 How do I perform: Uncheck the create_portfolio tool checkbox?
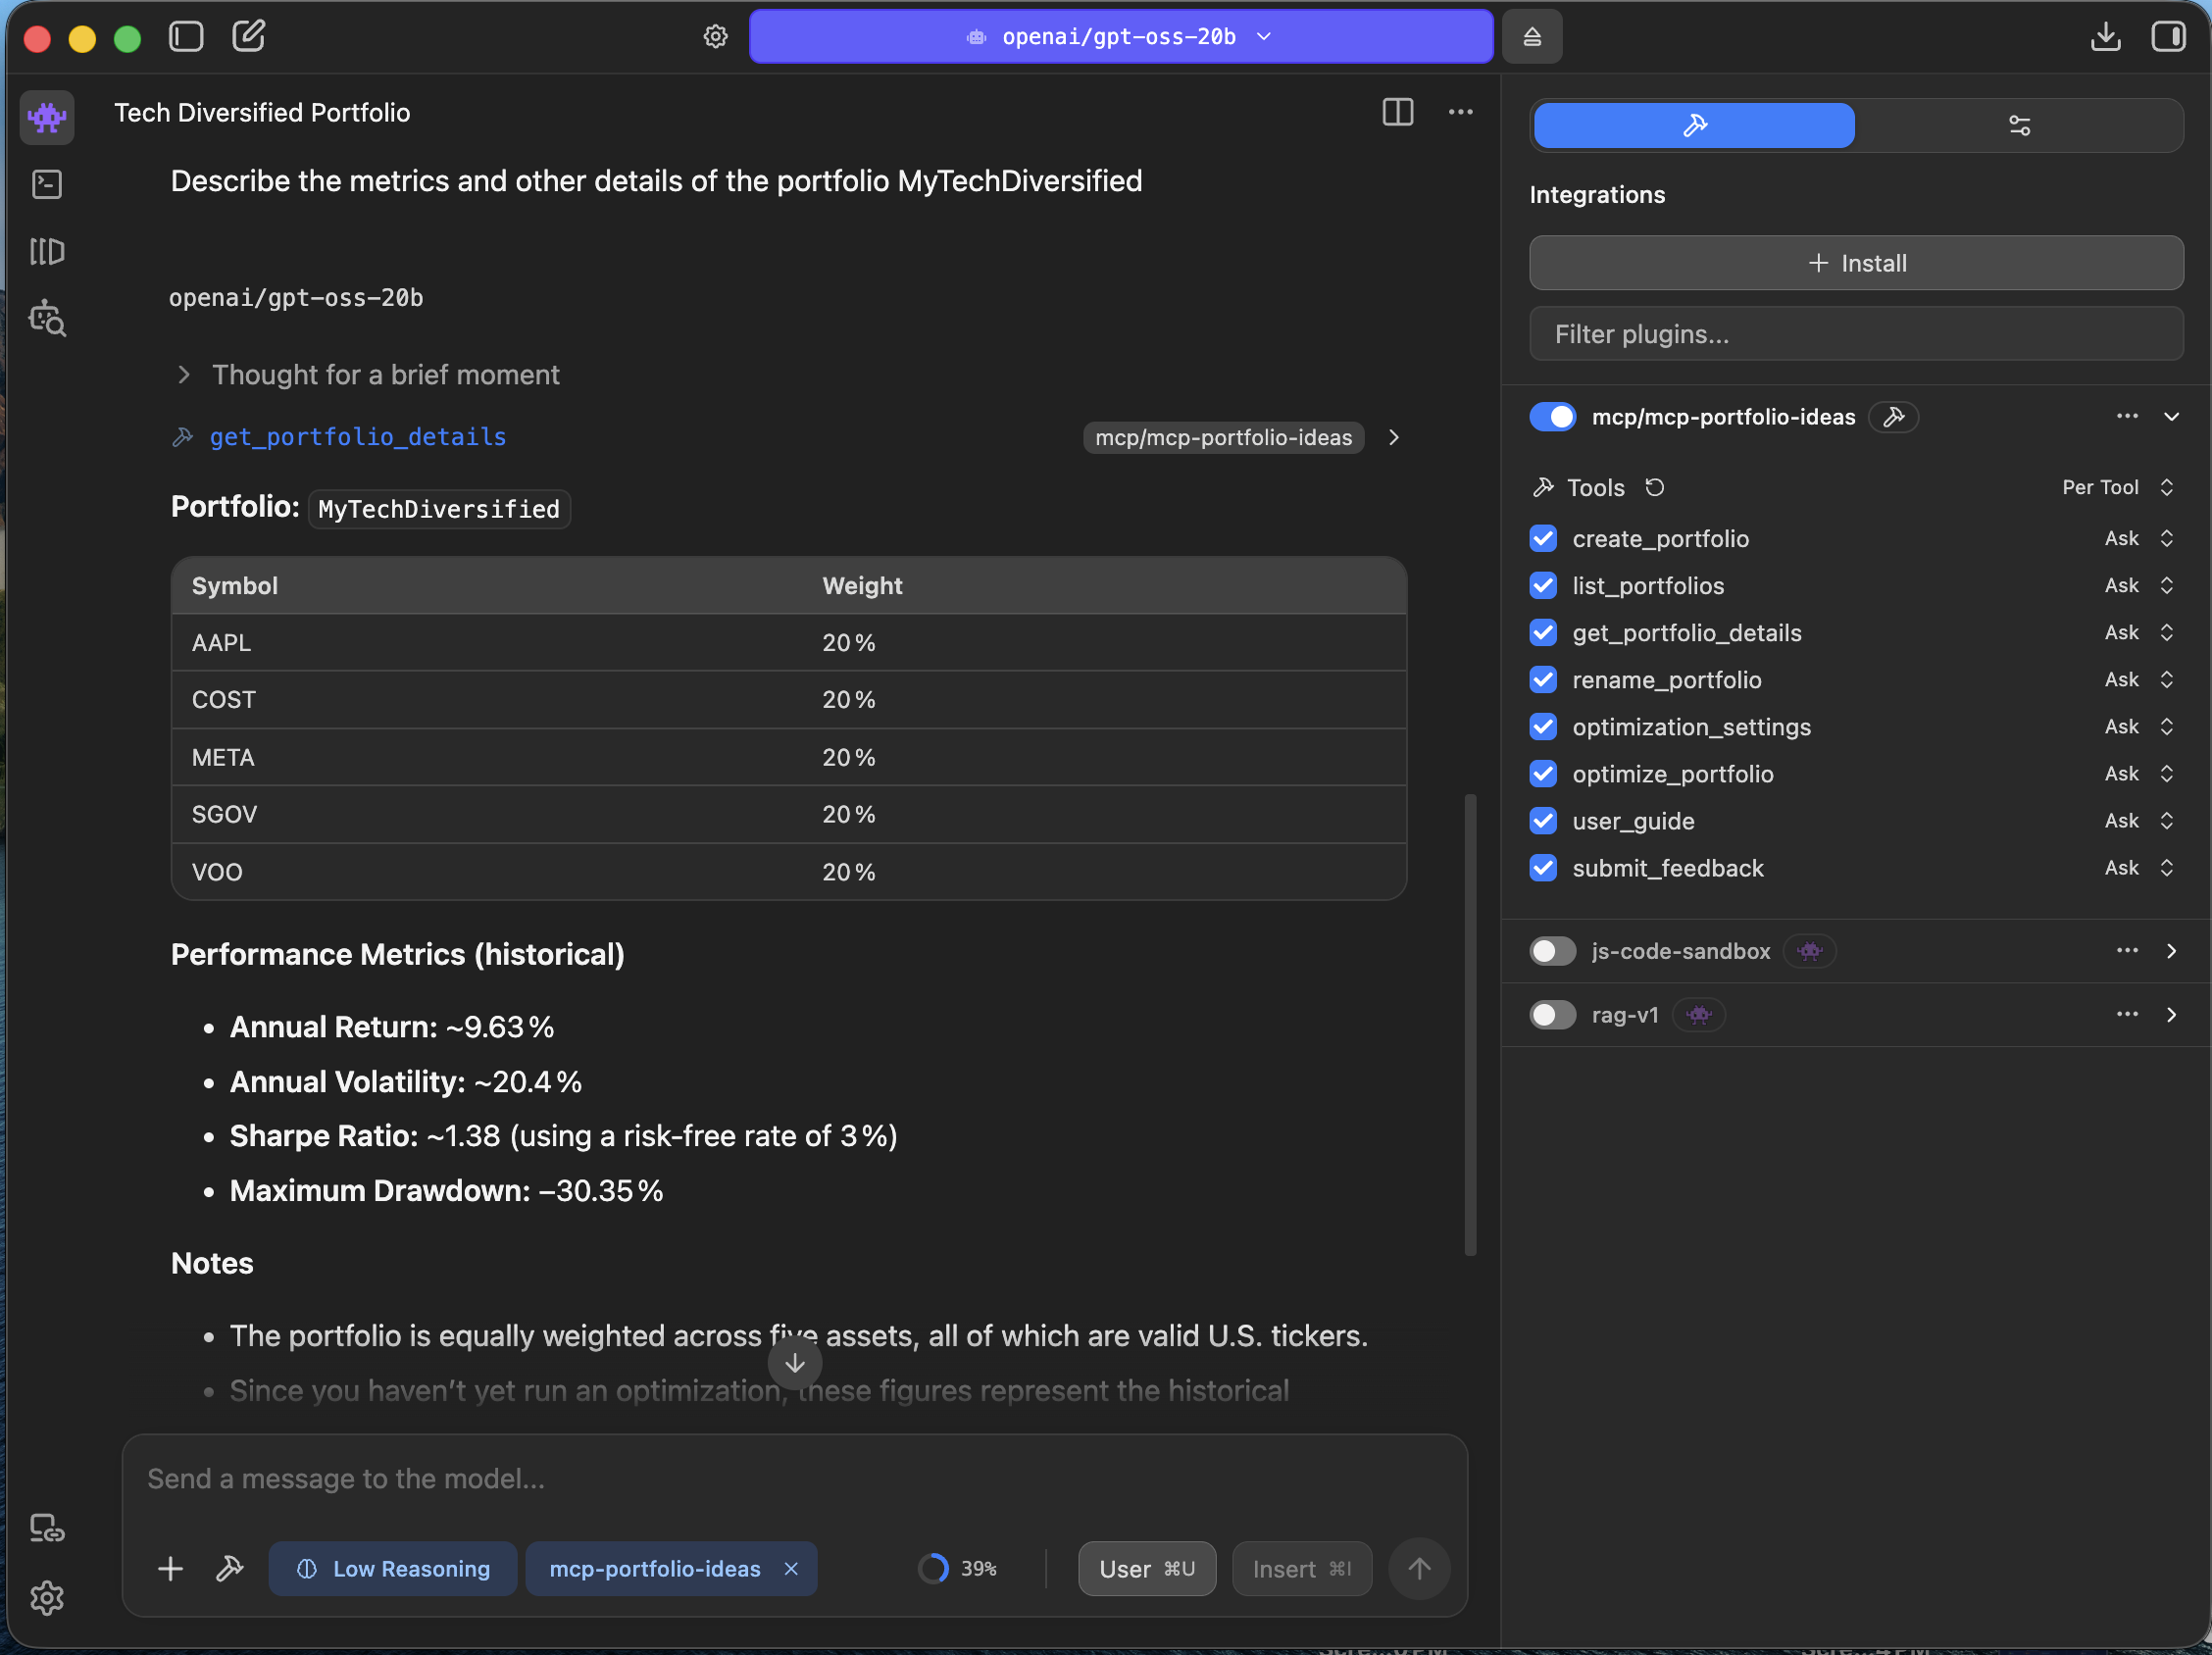tap(1543, 539)
